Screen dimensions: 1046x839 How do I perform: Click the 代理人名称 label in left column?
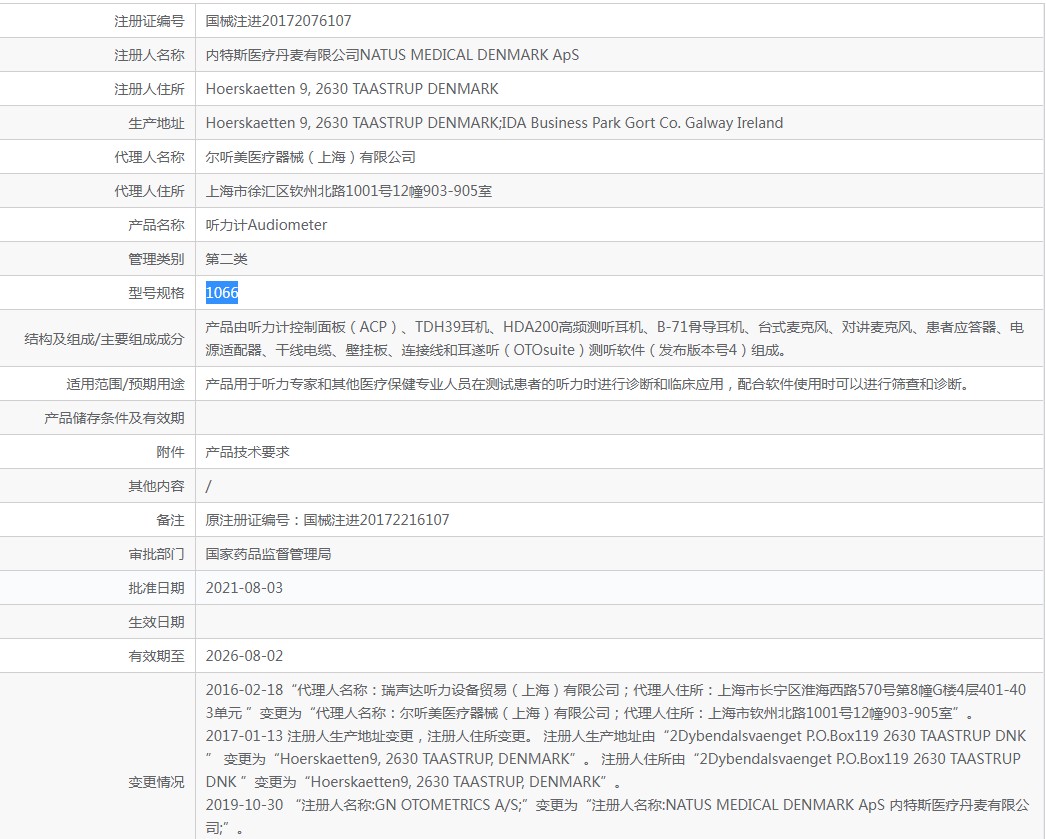pos(149,157)
